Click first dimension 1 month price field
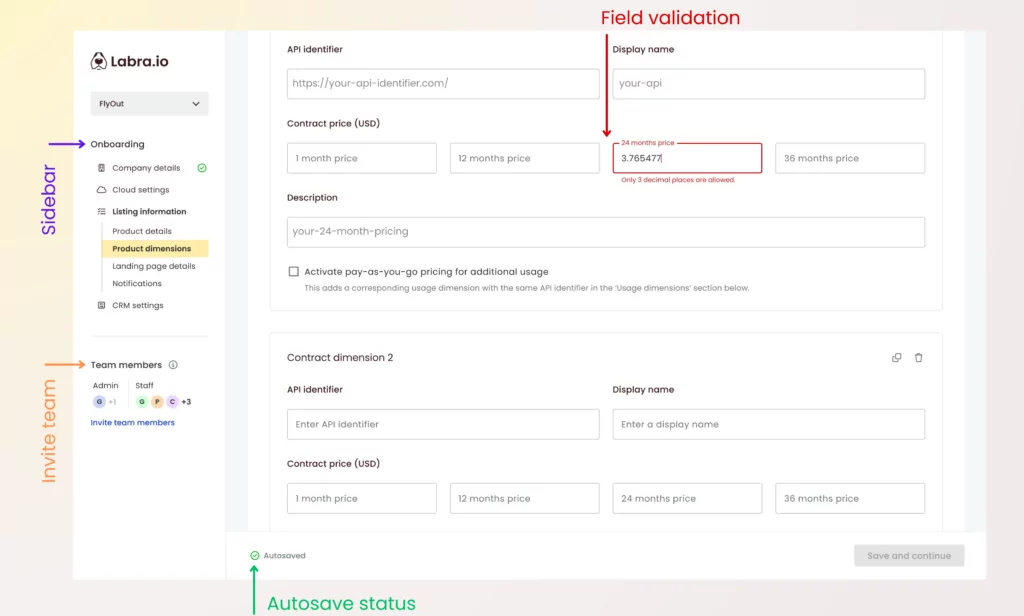The width and height of the screenshot is (1024, 616). [x=362, y=158]
